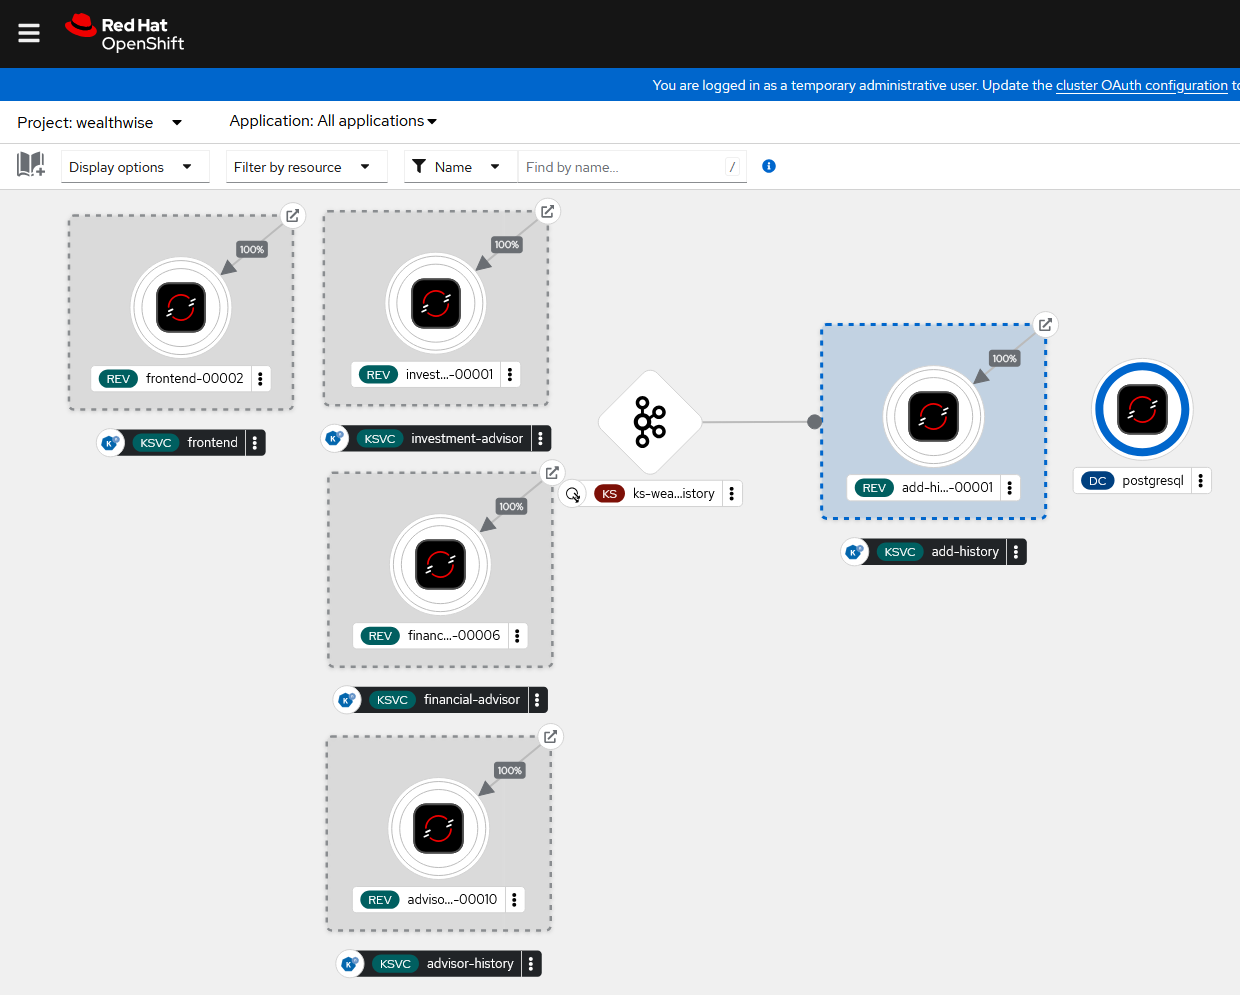
Task: Click the info icon beside search field
Action: (x=769, y=166)
